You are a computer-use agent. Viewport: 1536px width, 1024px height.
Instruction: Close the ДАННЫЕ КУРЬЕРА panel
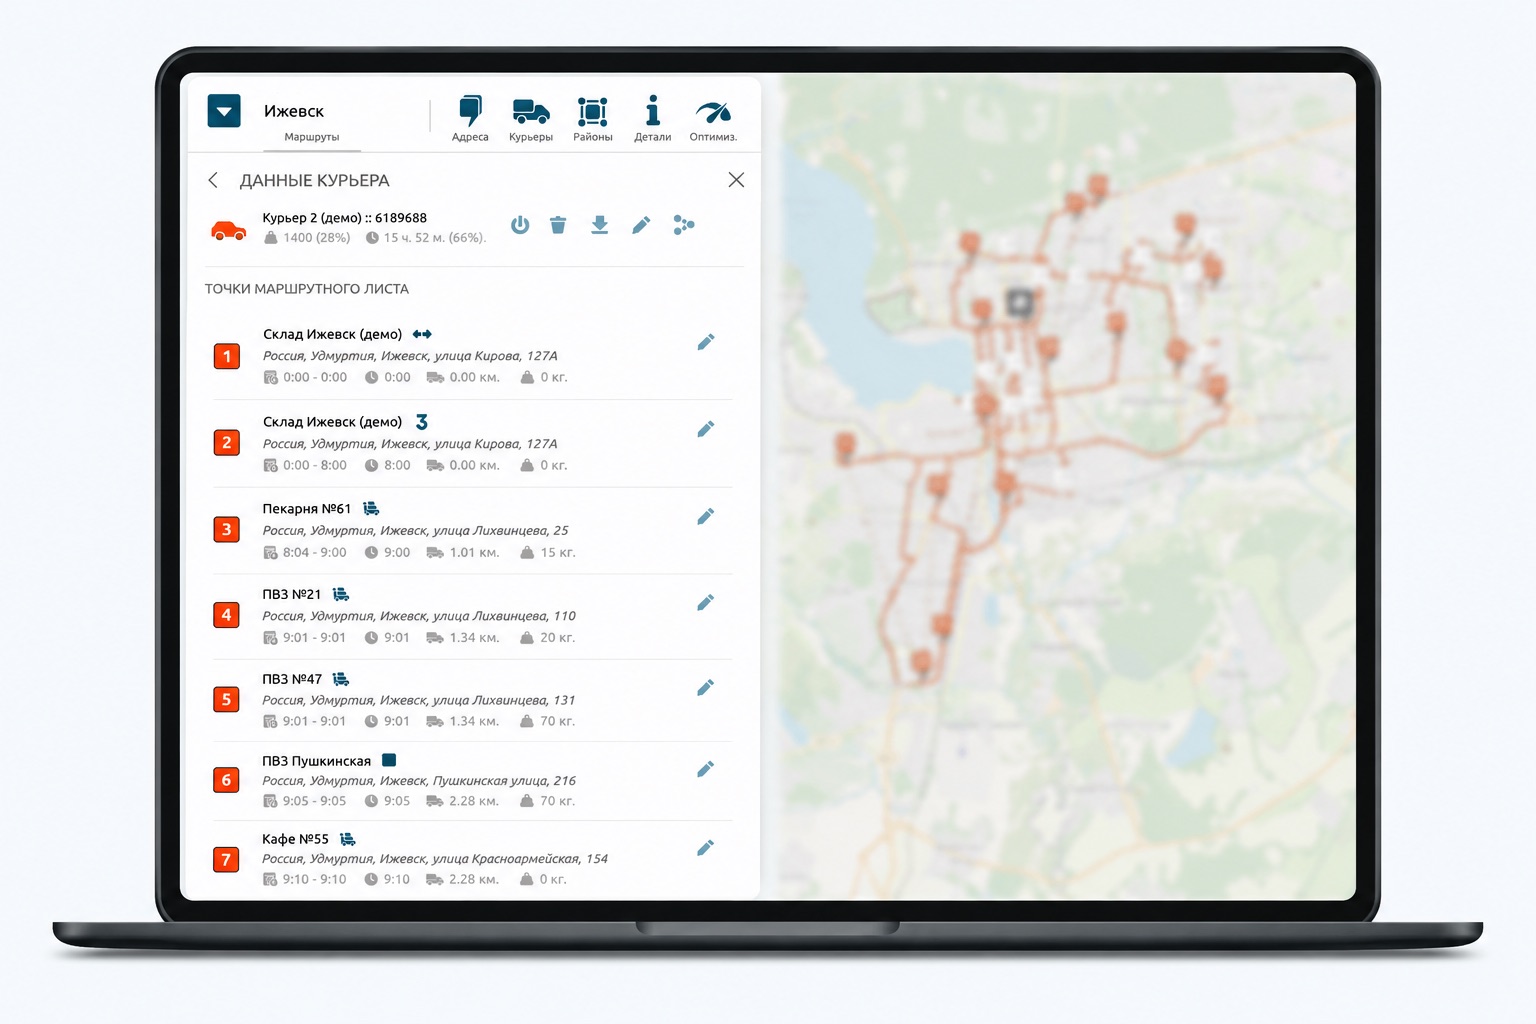(736, 180)
